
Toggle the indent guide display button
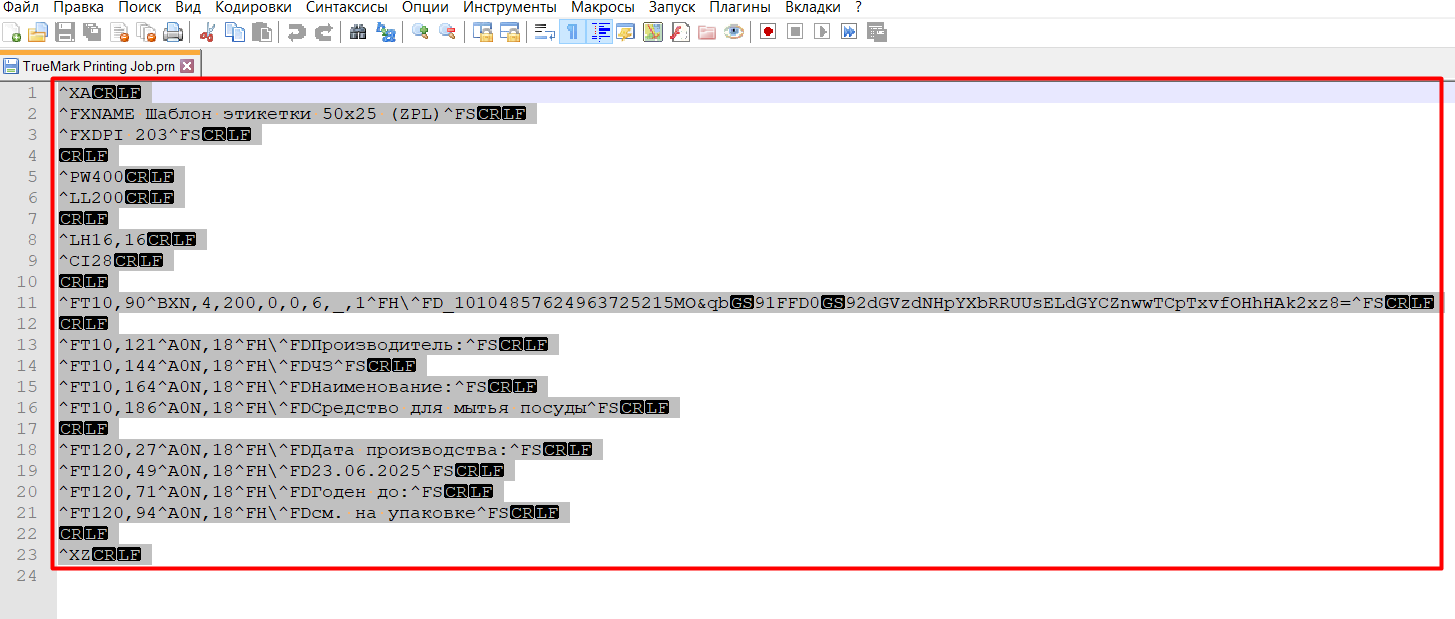coord(600,32)
